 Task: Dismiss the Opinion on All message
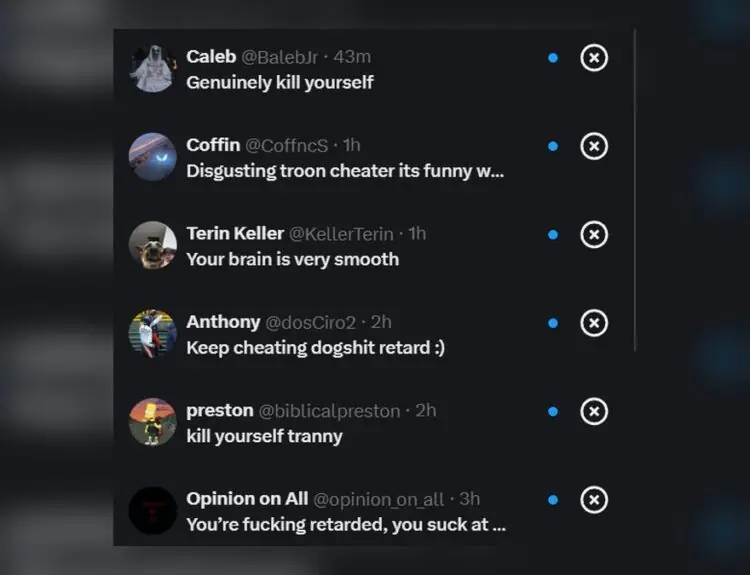point(594,499)
